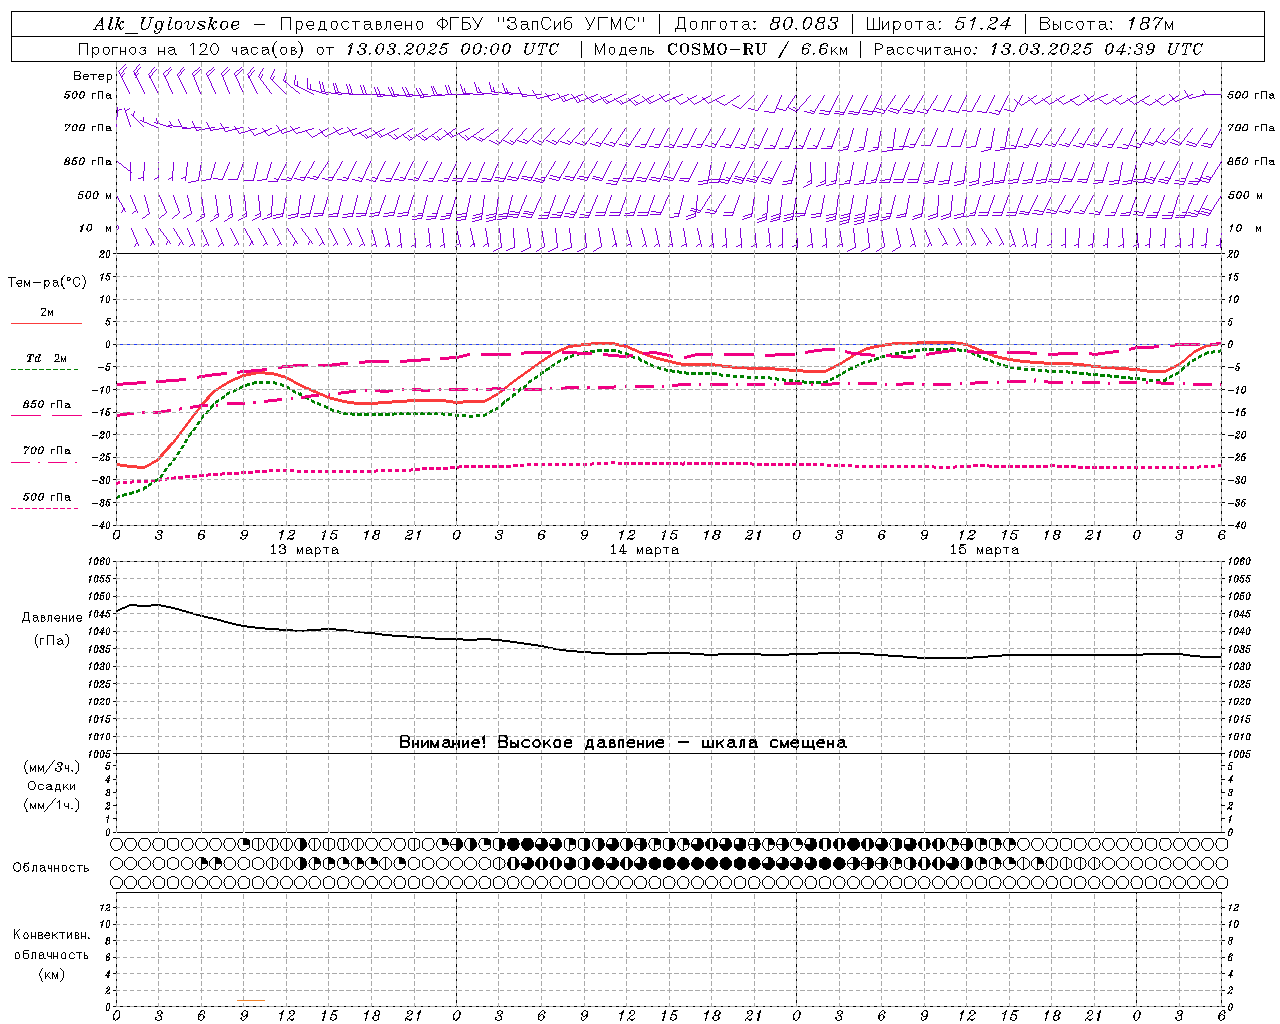Click the Модель COSMO-RU / 6.6км label
Viewport: 1280px width, 1024px height.
point(720,49)
